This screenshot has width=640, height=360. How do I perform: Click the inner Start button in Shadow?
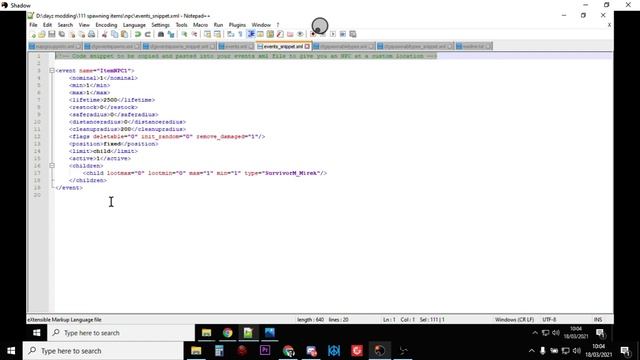[x=37, y=333]
